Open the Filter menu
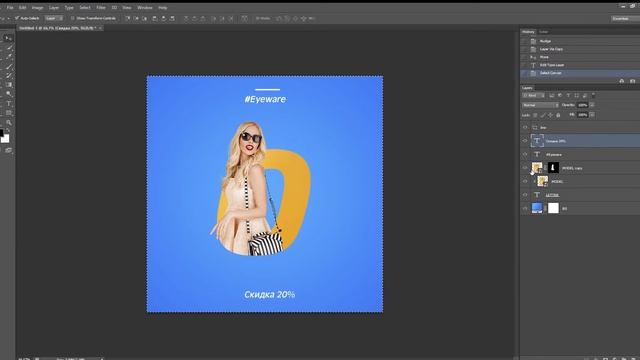Image resolution: width=640 pixels, height=360 pixels. coord(101,8)
